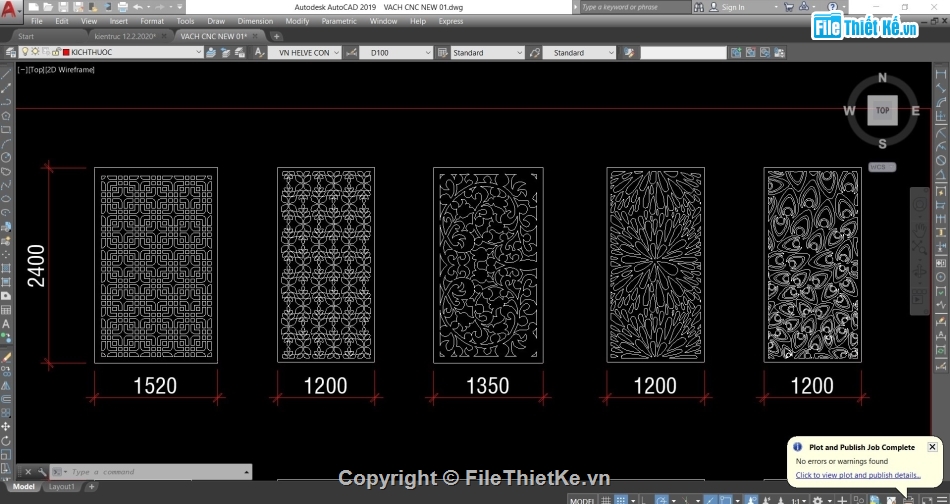Click the Open file icon
950x504 pixels.
coord(48,7)
